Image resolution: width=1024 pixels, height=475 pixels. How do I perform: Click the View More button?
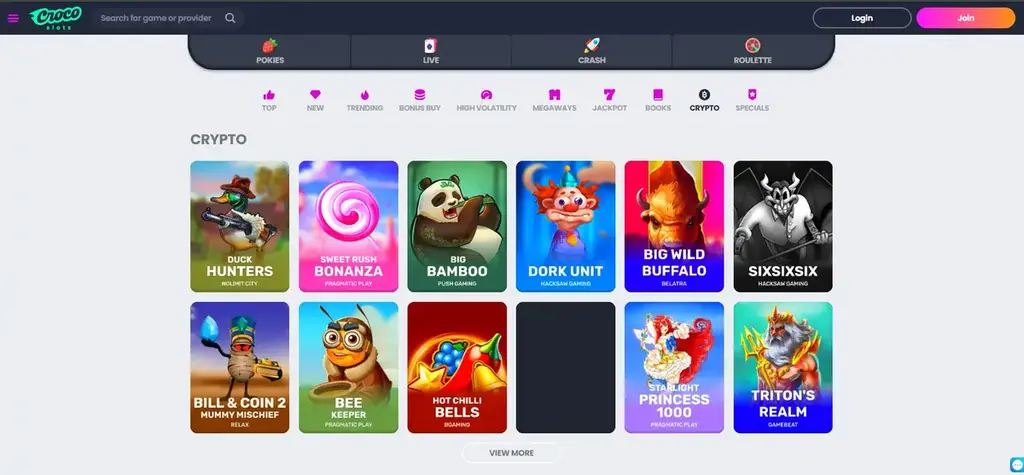(x=511, y=453)
